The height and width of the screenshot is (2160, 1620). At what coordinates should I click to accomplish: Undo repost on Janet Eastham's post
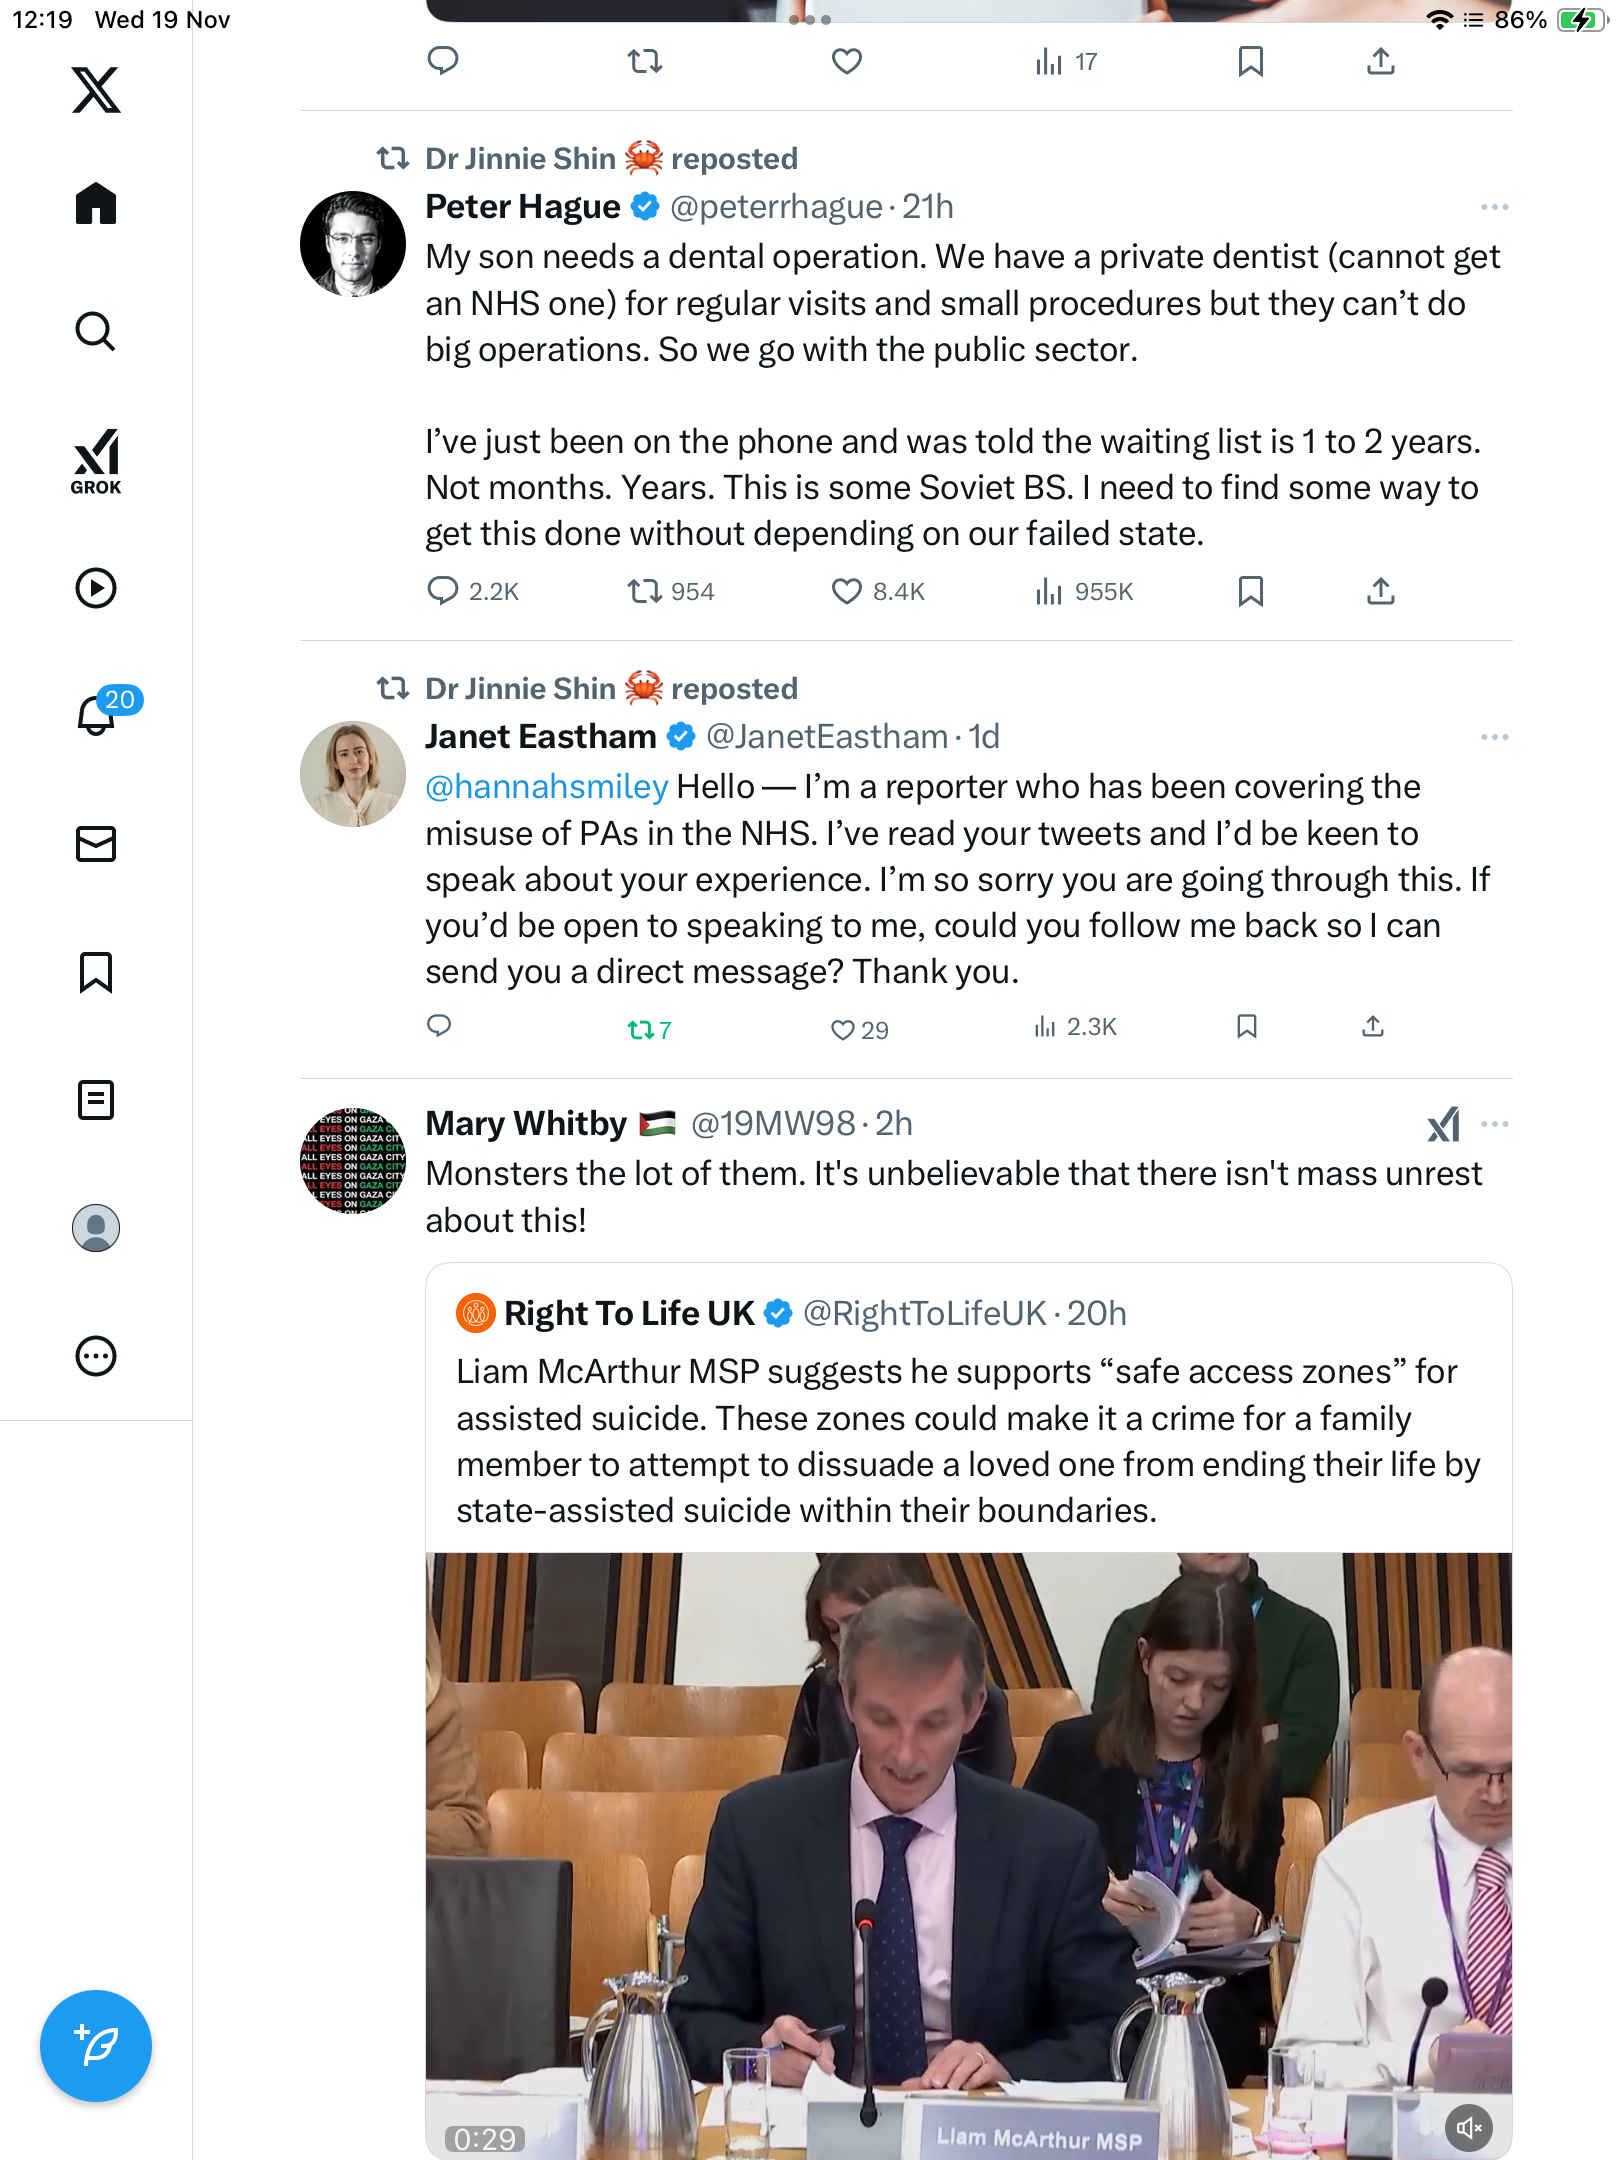pos(641,1029)
